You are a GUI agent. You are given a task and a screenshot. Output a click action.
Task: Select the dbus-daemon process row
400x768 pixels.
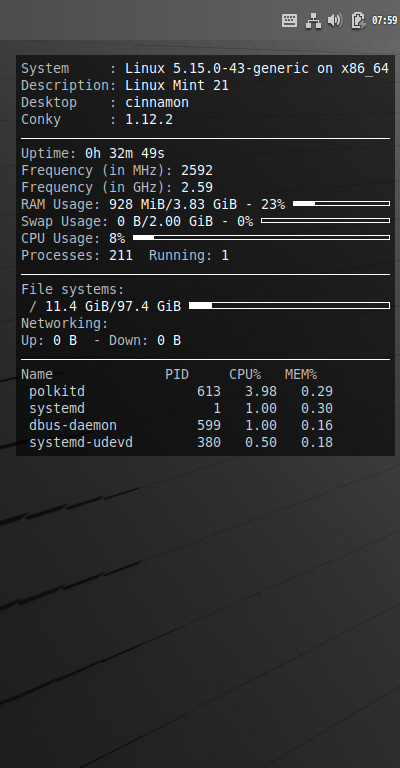click(181, 425)
